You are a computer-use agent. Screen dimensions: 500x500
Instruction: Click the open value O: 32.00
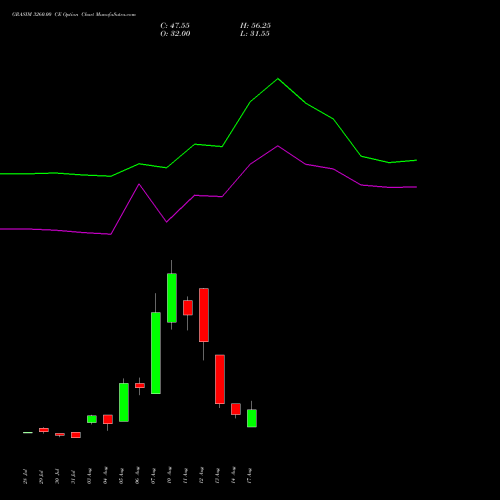pyautogui.click(x=175, y=34)
